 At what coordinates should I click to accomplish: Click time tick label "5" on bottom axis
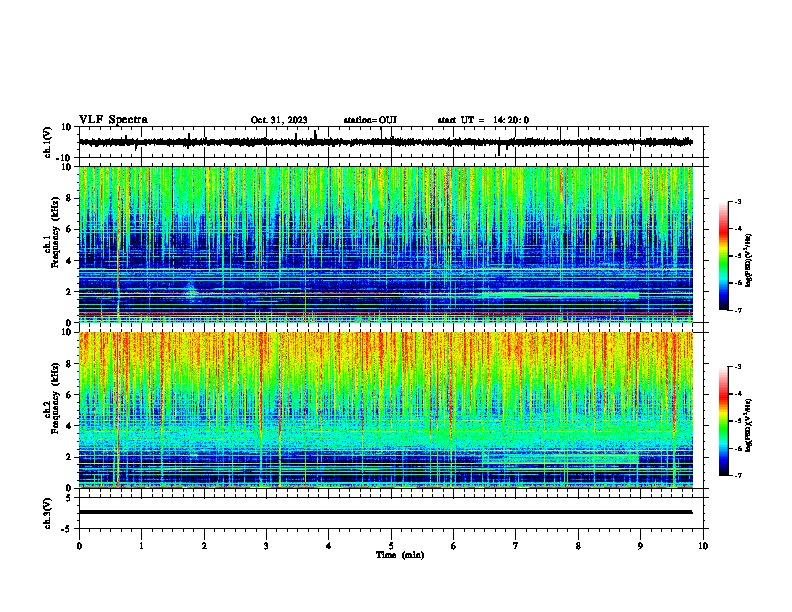tap(391, 546)
